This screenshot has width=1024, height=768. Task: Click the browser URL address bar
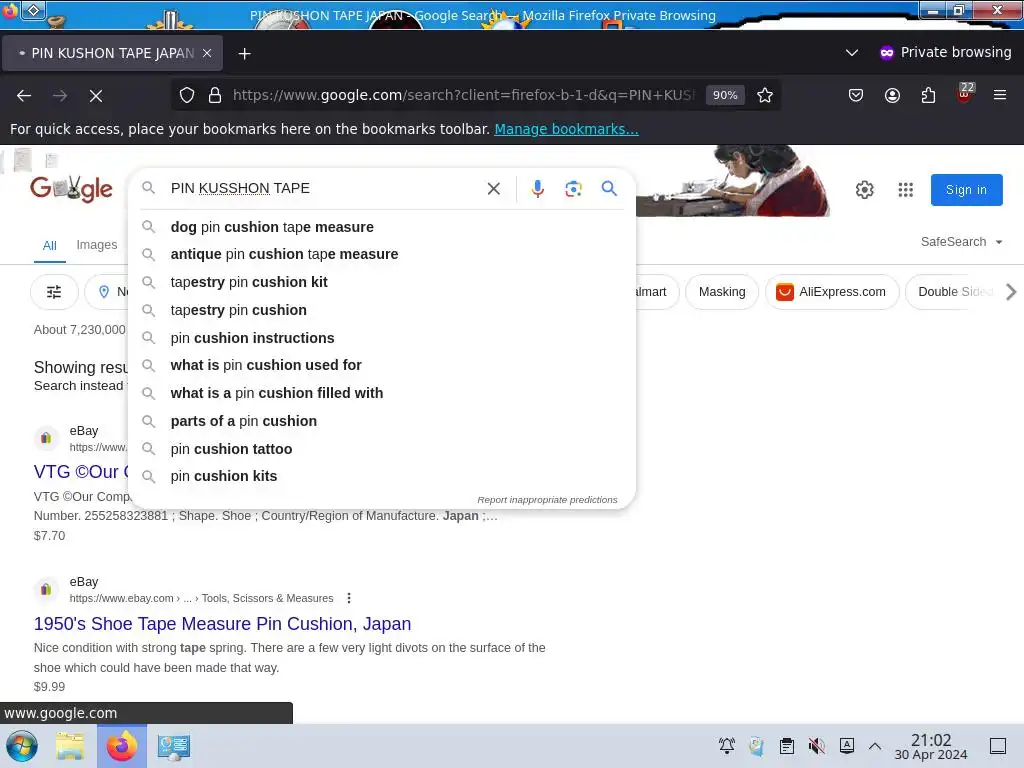click(464, 95)
